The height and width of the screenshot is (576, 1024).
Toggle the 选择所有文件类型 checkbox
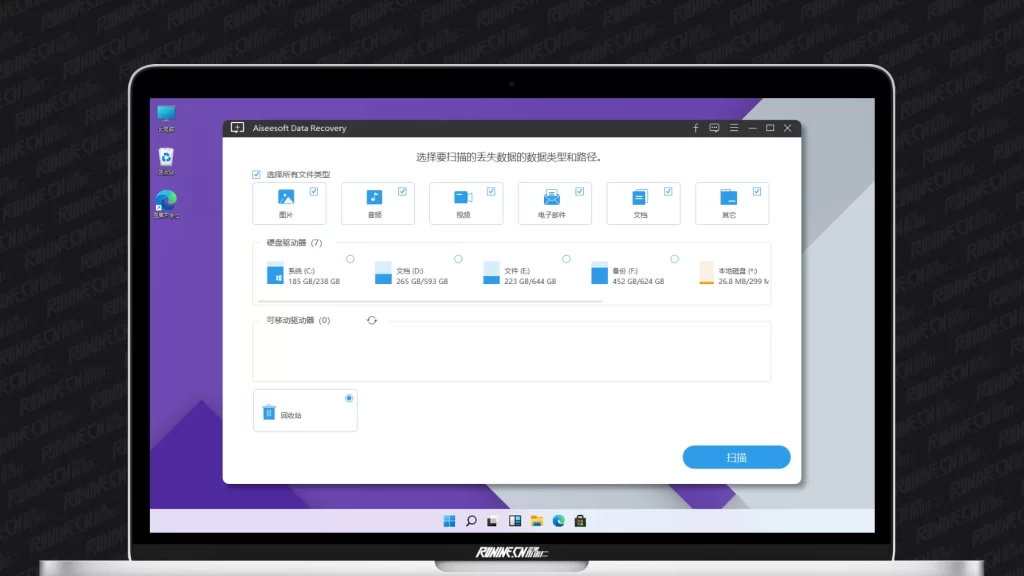pos(257,175)
